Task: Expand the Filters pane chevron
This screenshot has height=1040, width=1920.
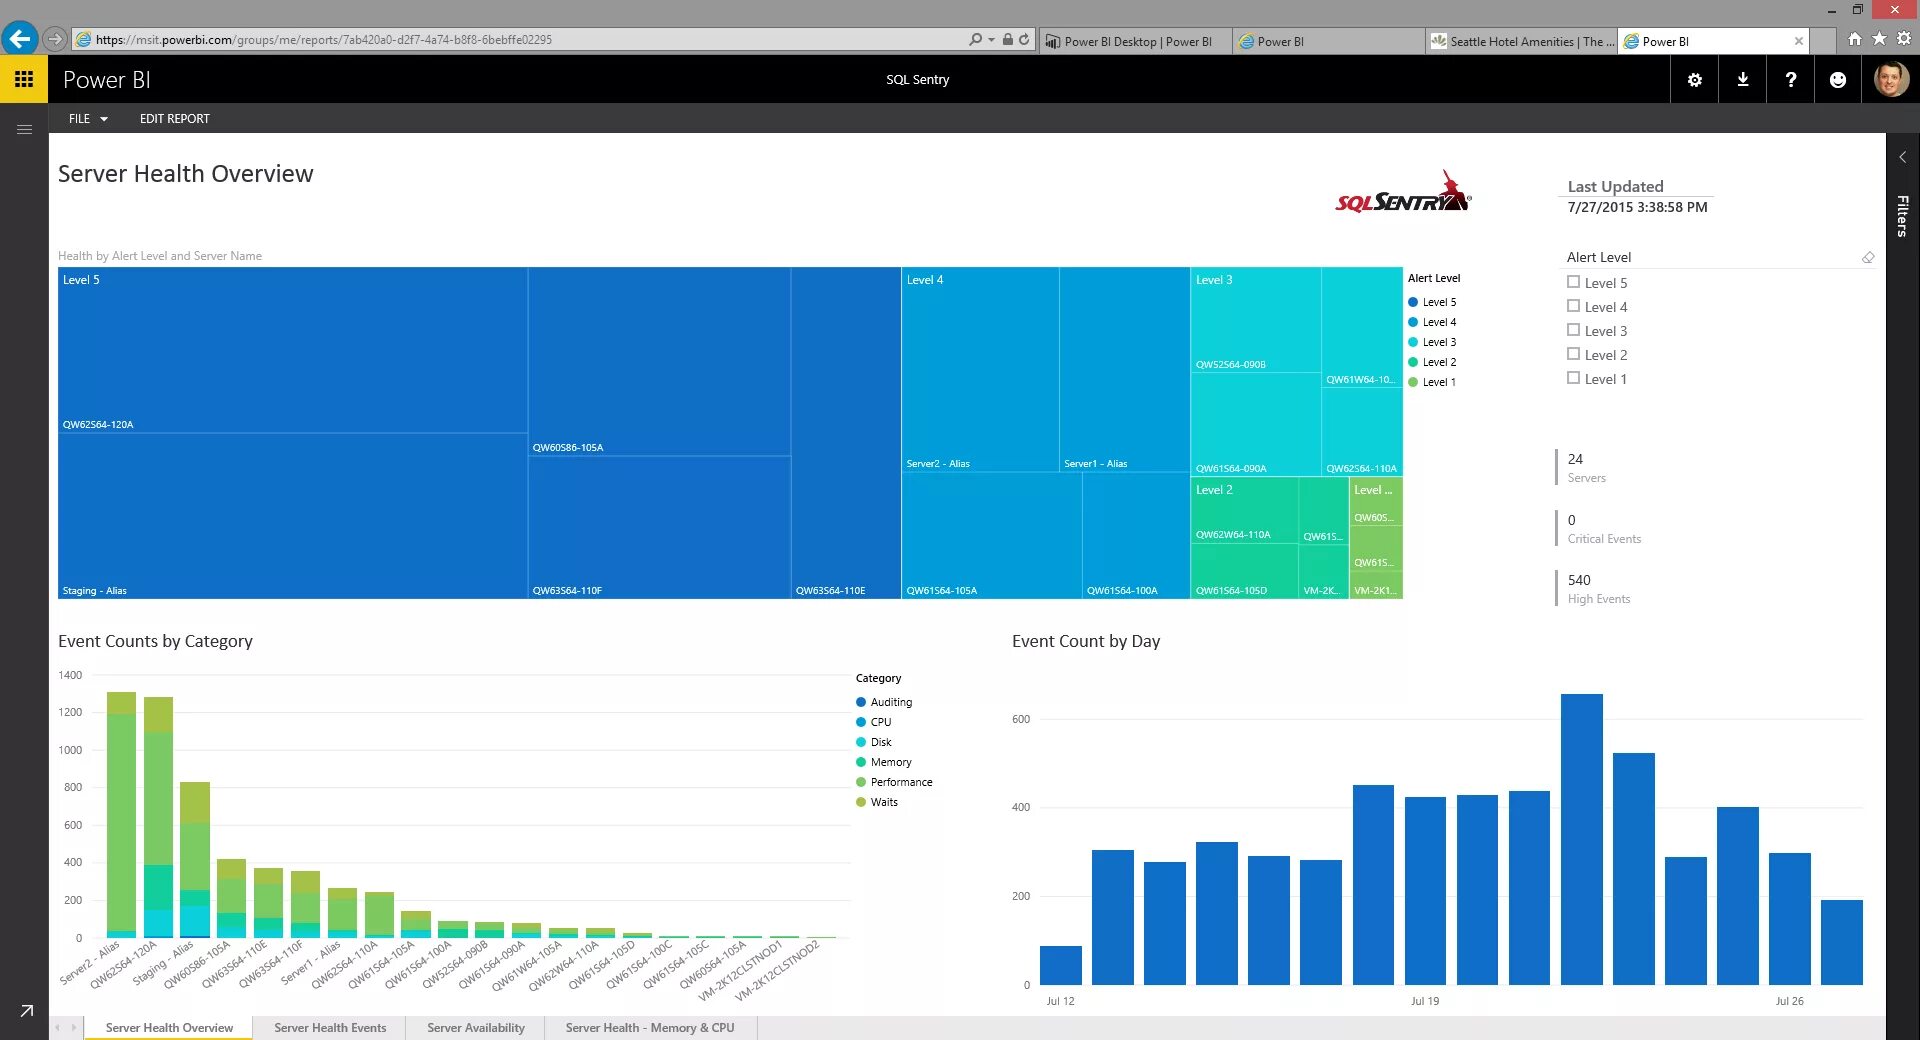Action: tap(1902, 157)
